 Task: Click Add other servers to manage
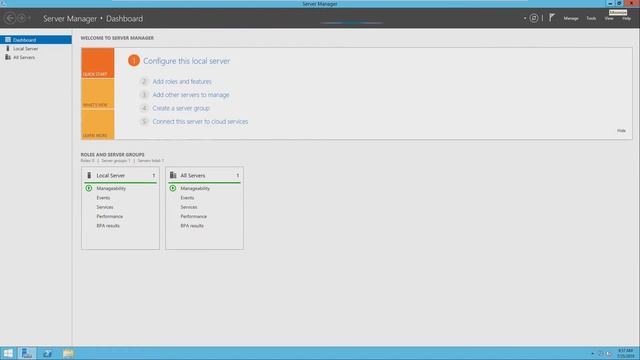(x=191, y=95)
